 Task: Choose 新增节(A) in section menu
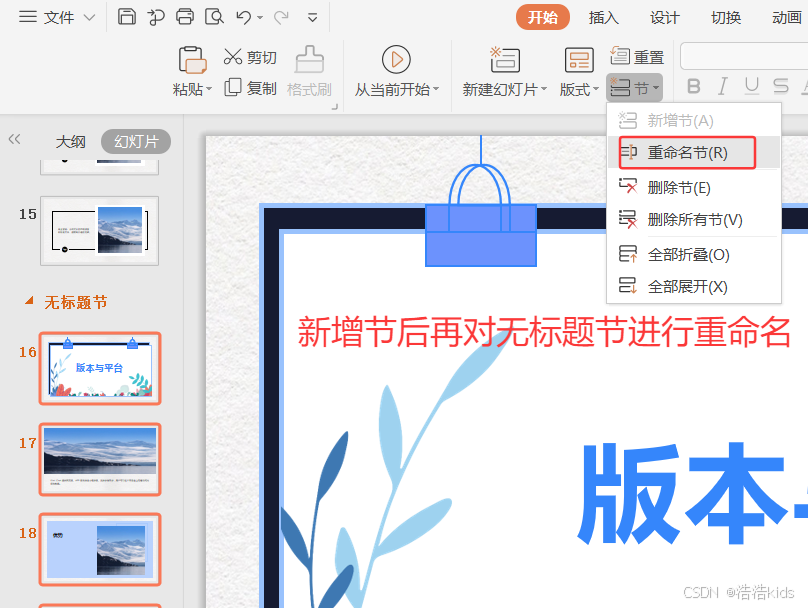tap(694, 121)
